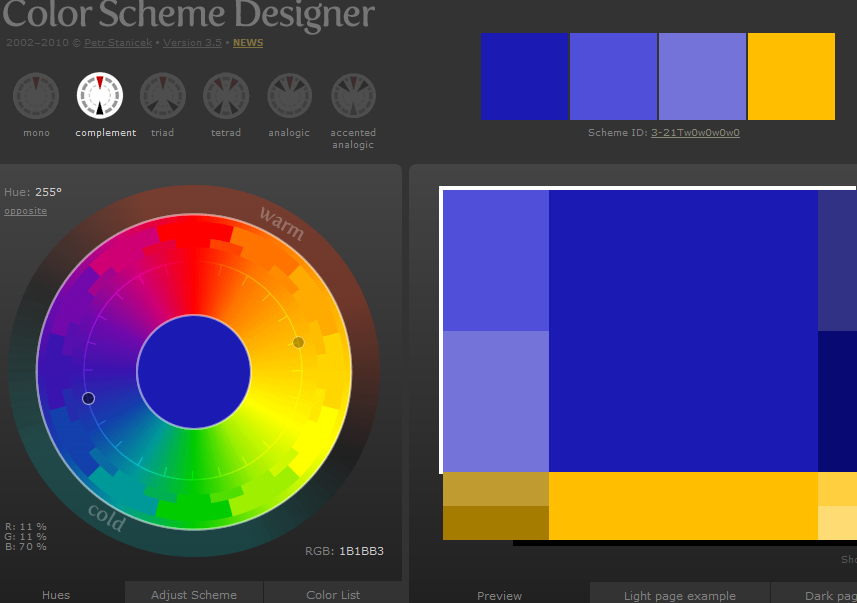Select the mono scheme mode
The image size is (857, 603).
tap(35, 95)
